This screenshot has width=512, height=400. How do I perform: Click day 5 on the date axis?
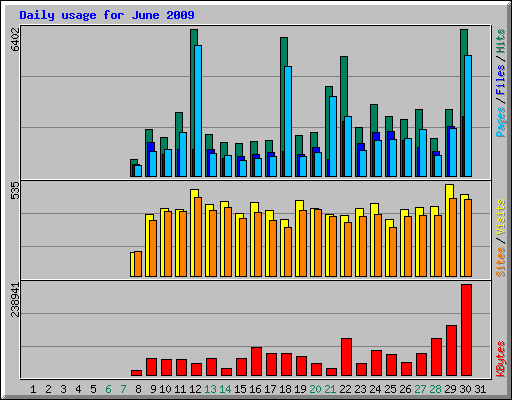coord(93,389)
